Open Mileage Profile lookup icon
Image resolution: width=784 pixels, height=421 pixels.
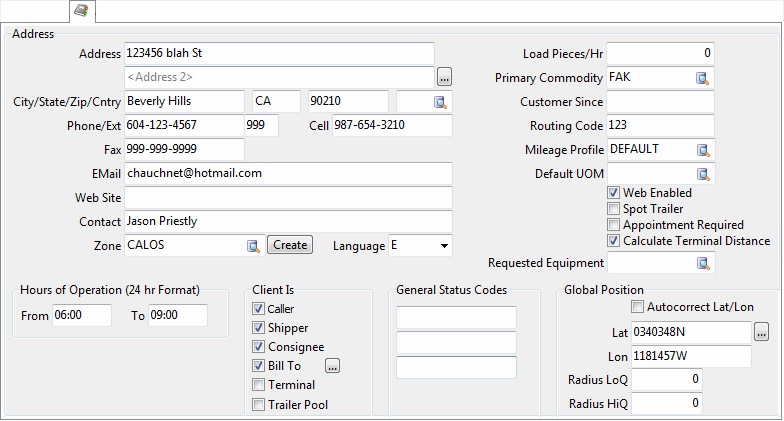point(703,150)
